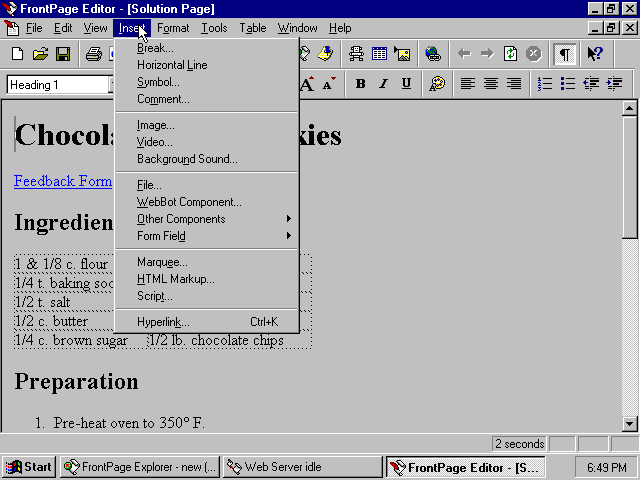640x480 pixels.
Task: Save the page with floppy disk icon
Action: [x=62, y=54]
